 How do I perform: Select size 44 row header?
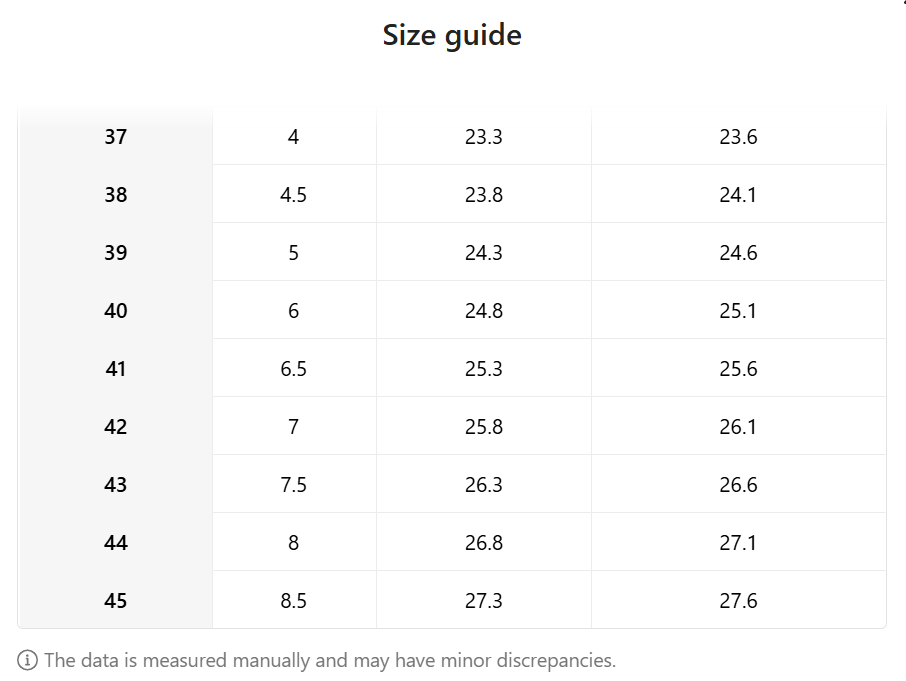pos(116,543)
